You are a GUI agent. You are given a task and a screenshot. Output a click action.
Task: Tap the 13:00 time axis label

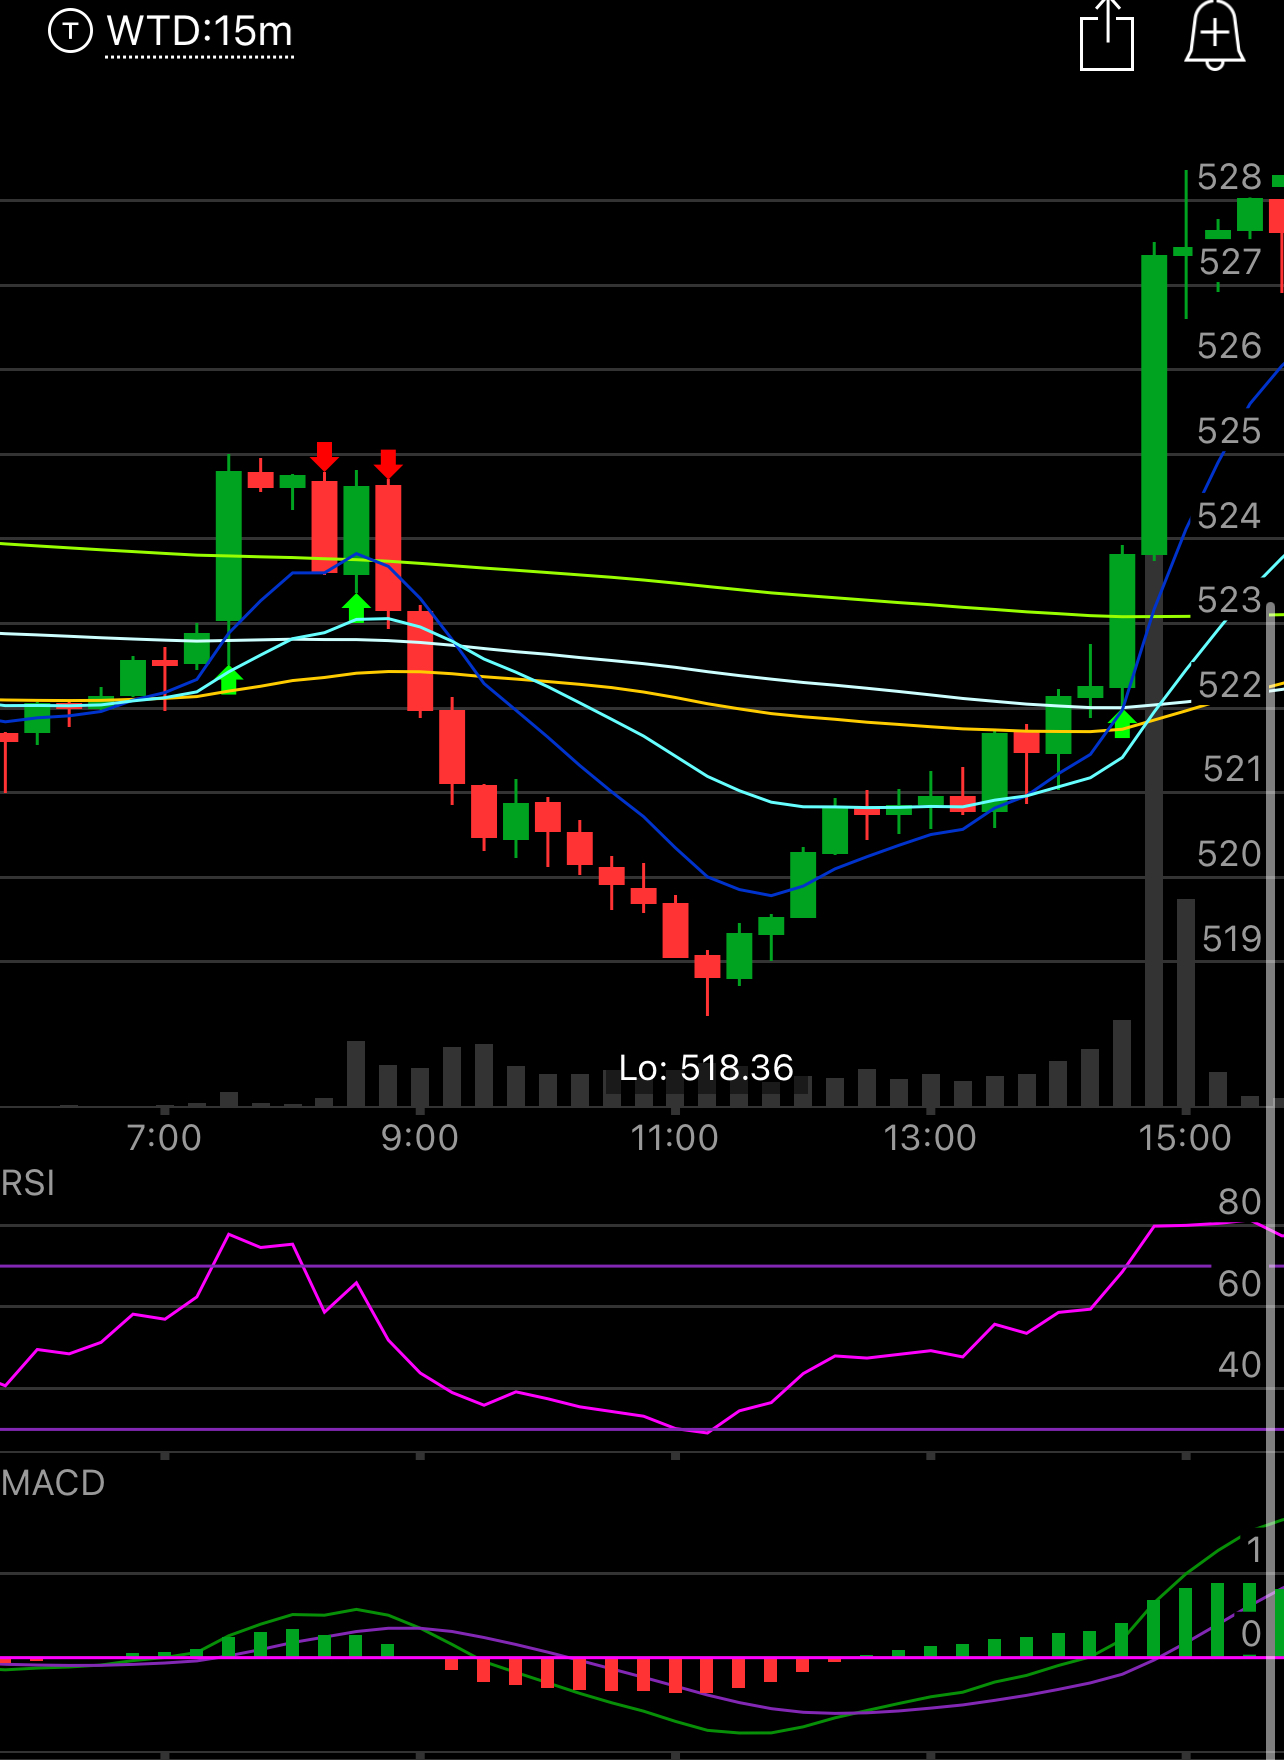pos(930,1138)
